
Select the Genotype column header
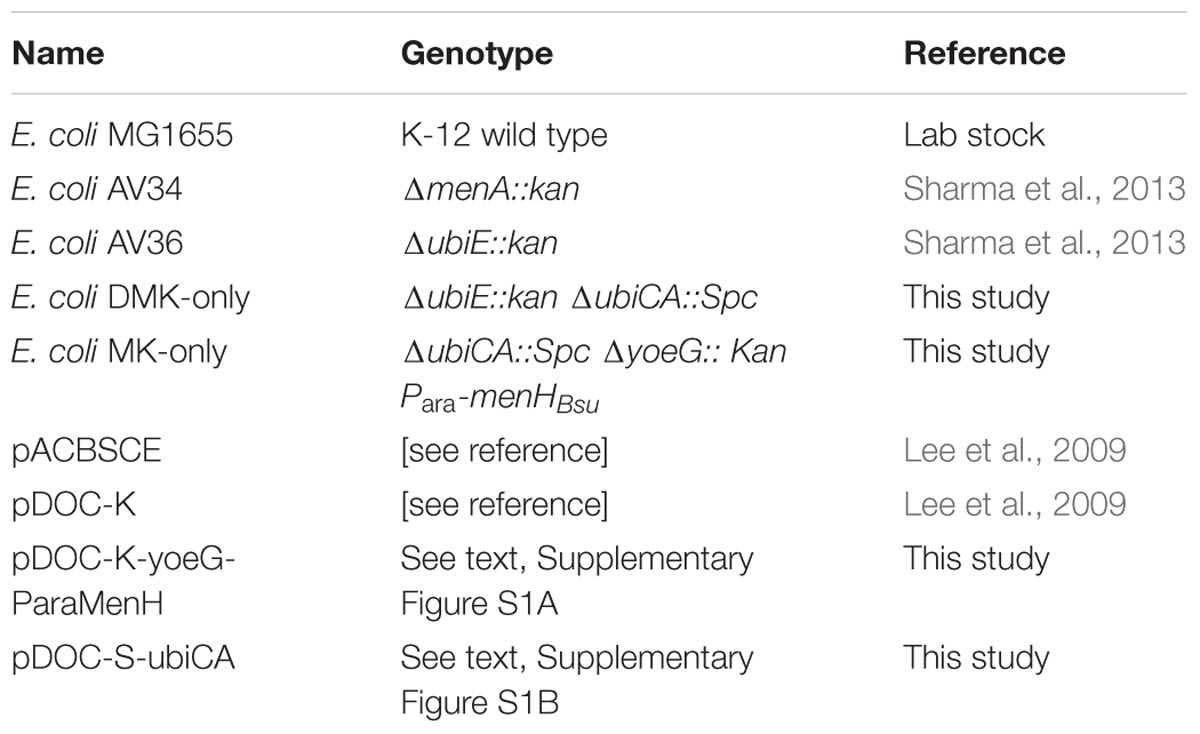(x=477, y=52)
